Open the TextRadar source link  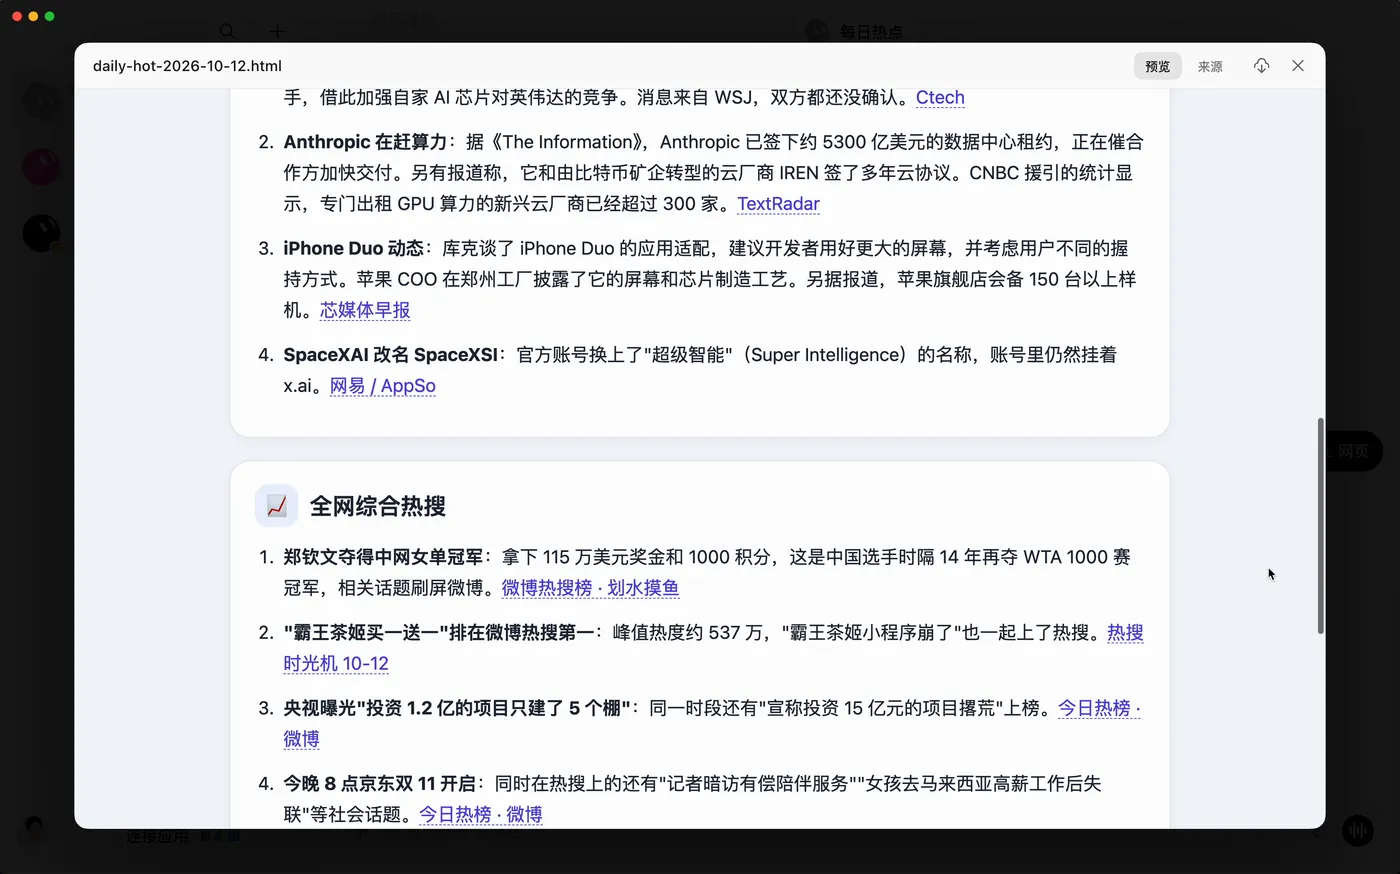pos(778,204)
